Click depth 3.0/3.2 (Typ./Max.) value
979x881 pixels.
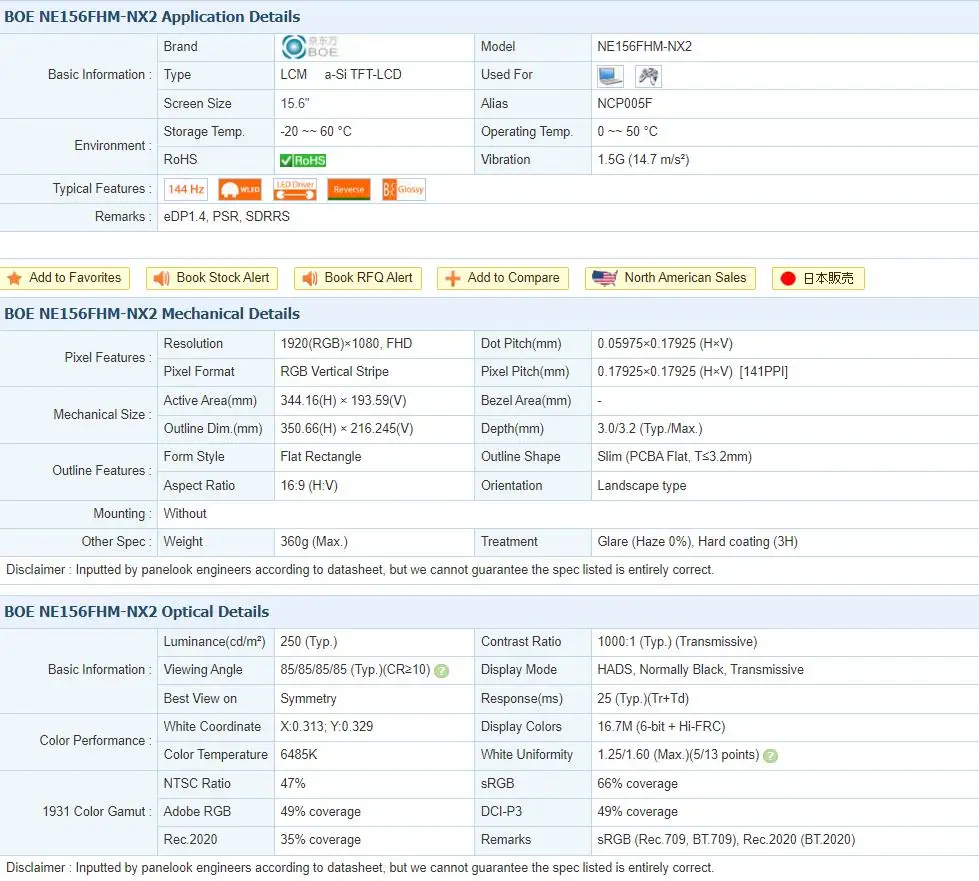pos(649,429)
